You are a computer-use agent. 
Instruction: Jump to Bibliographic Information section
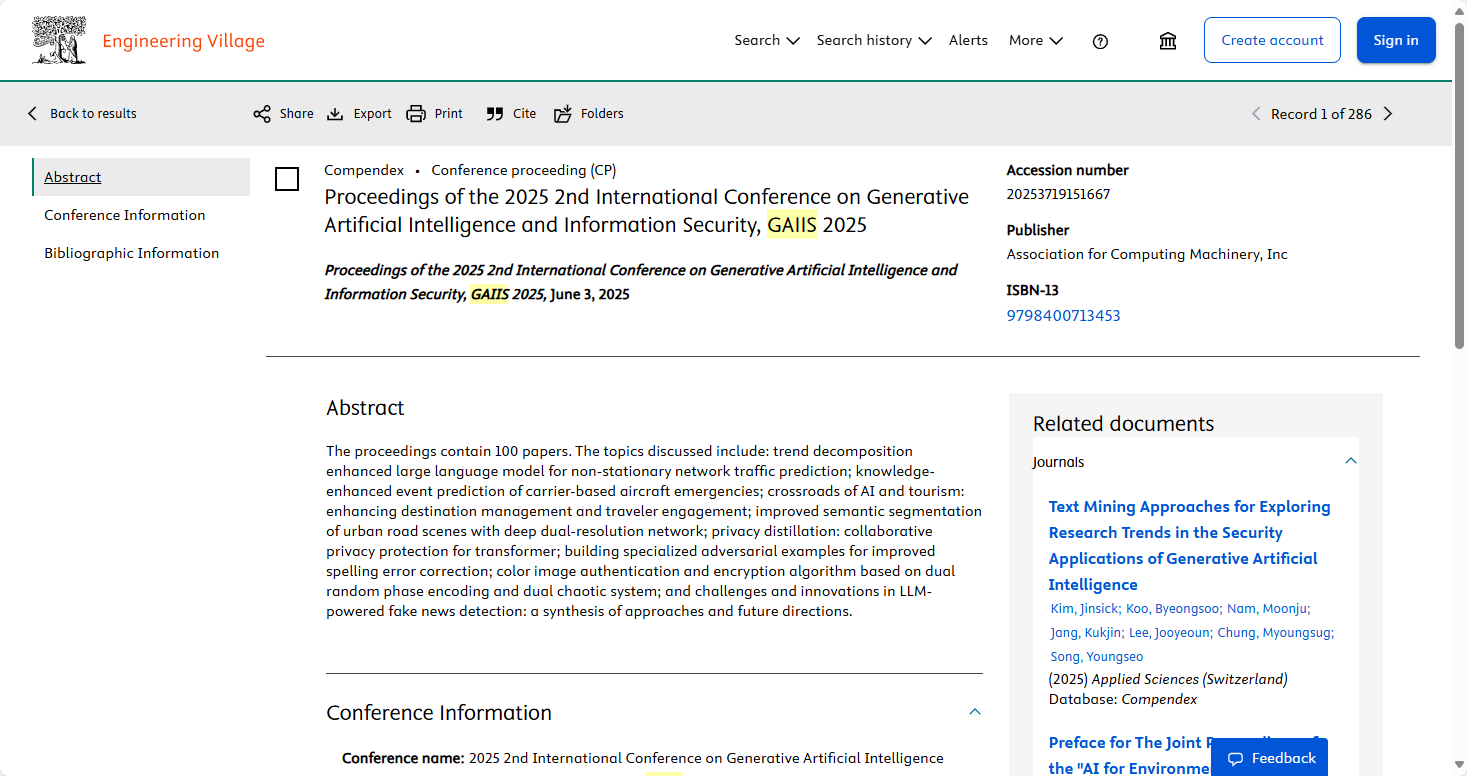click(131, 253)
